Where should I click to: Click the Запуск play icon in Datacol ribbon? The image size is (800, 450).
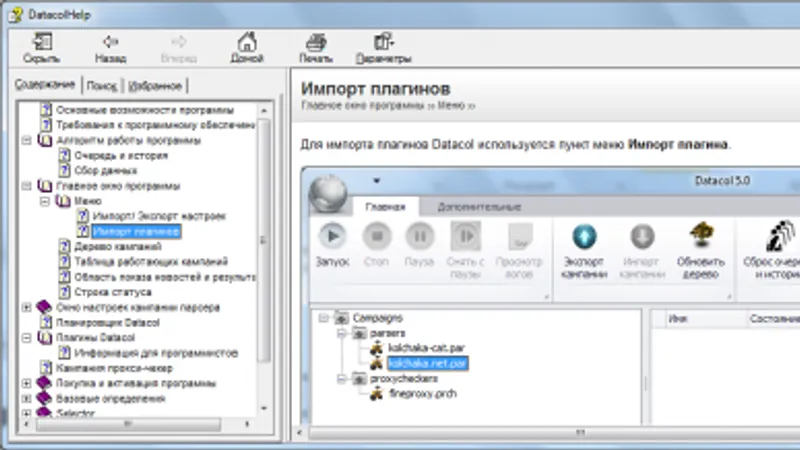coord(332,236)
